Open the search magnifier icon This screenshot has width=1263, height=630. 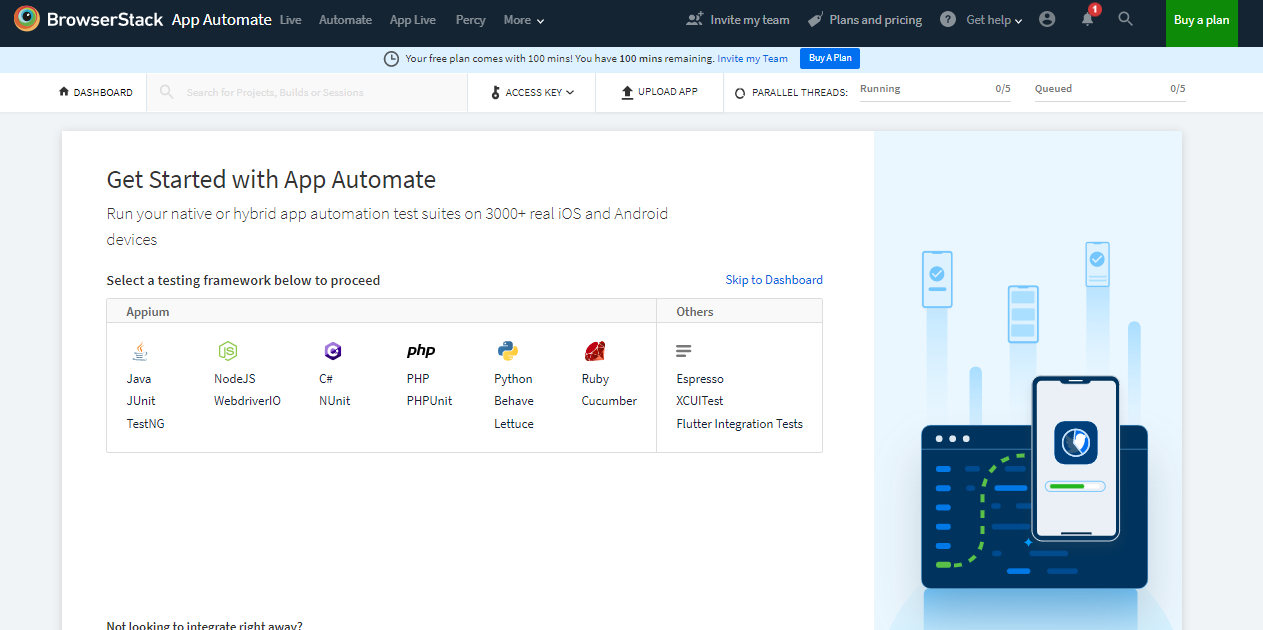1125,19
